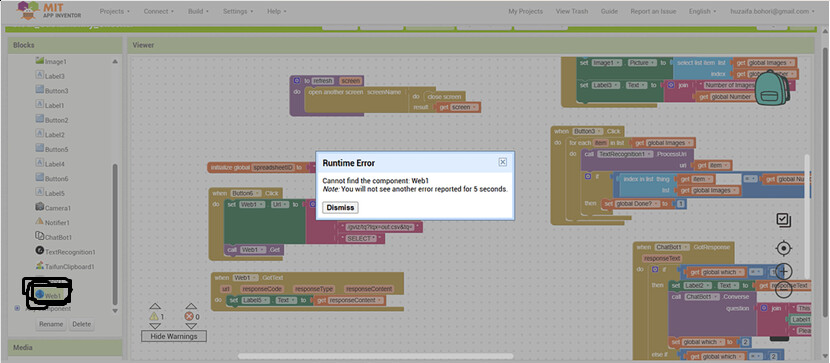Toggle the workspace controls checkbox icon

click(783, 220)
